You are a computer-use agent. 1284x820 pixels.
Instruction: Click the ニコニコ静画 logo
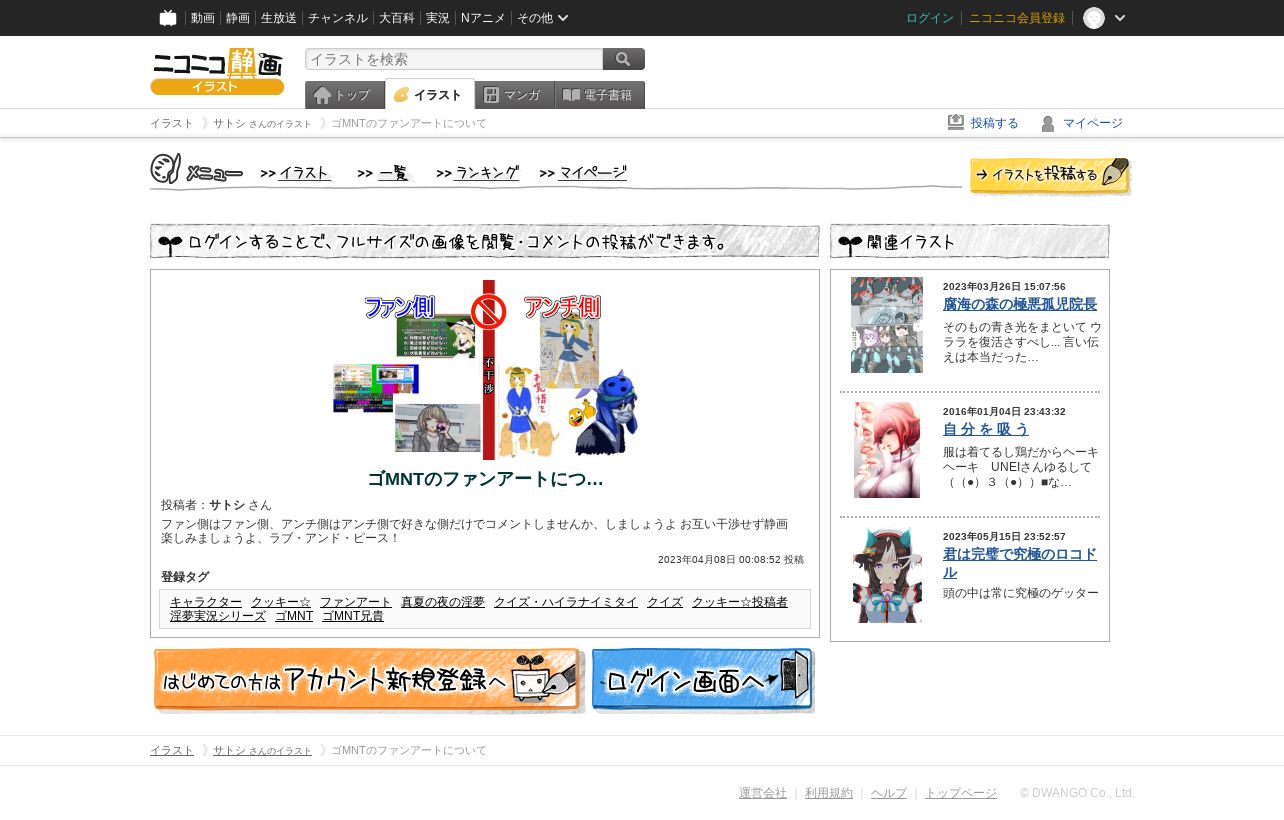tap(217, 71)
